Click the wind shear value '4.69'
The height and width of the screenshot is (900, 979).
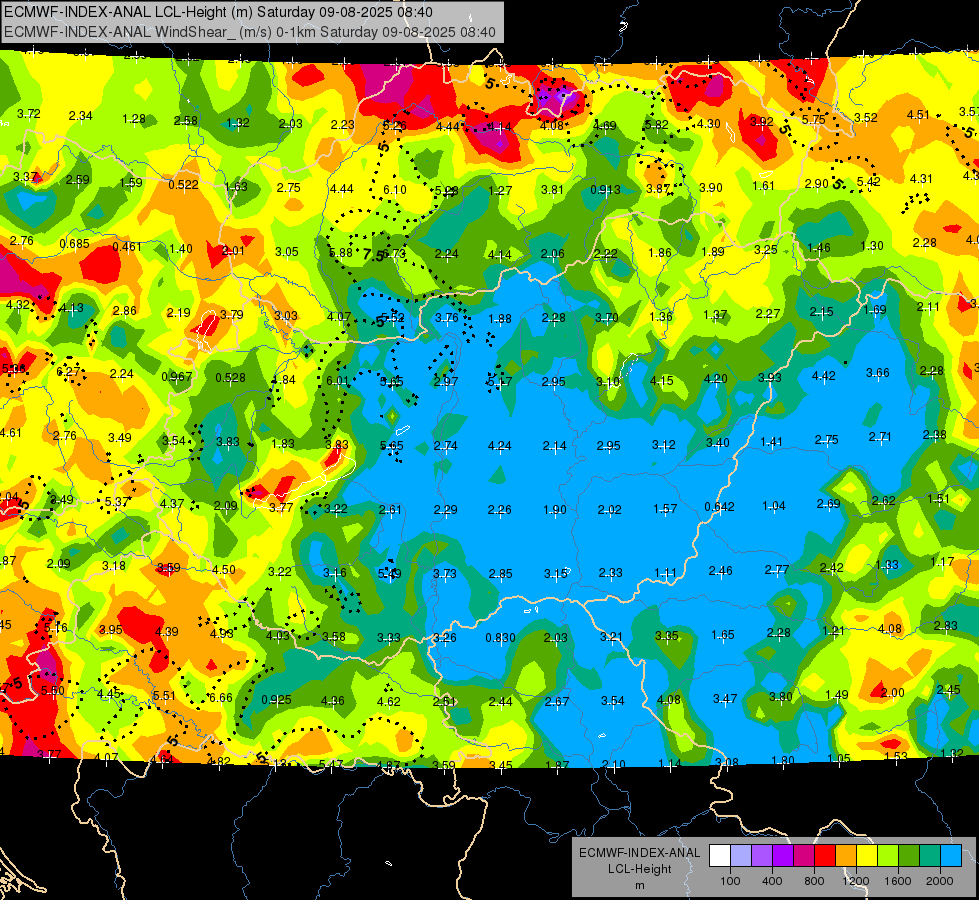(604, 126)
